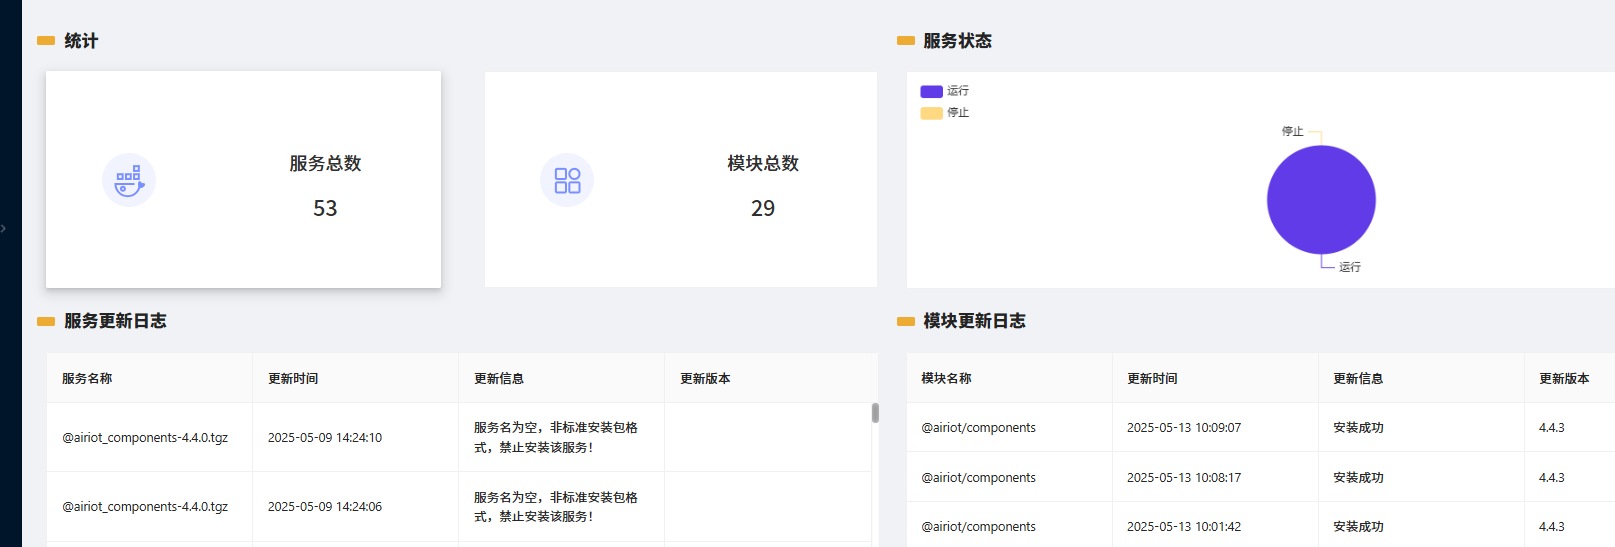Click version 4.4.3 in the 10:08:17 row
Viewport: 1615px width, 547px height.
[1552, 478]
